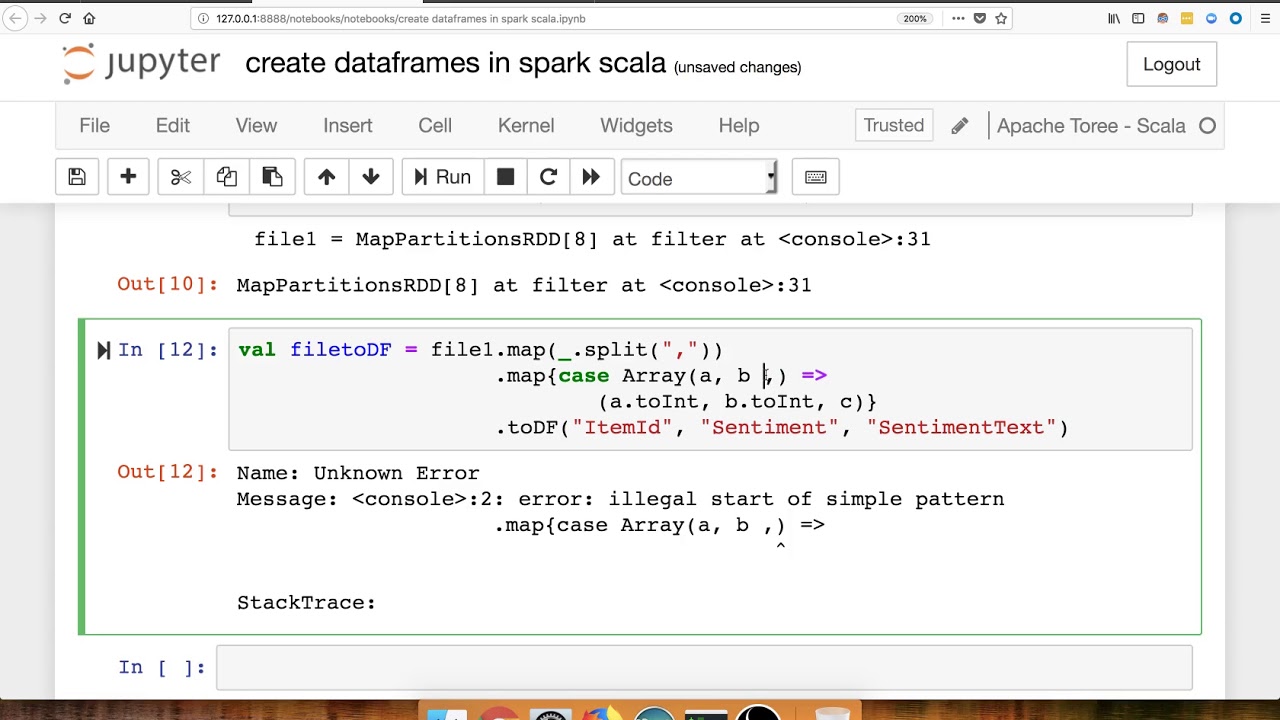The width and height of the screenshot is (1280, 720).
Task: Click the pencil edit mode icon
Action: (x=960, y=126)
